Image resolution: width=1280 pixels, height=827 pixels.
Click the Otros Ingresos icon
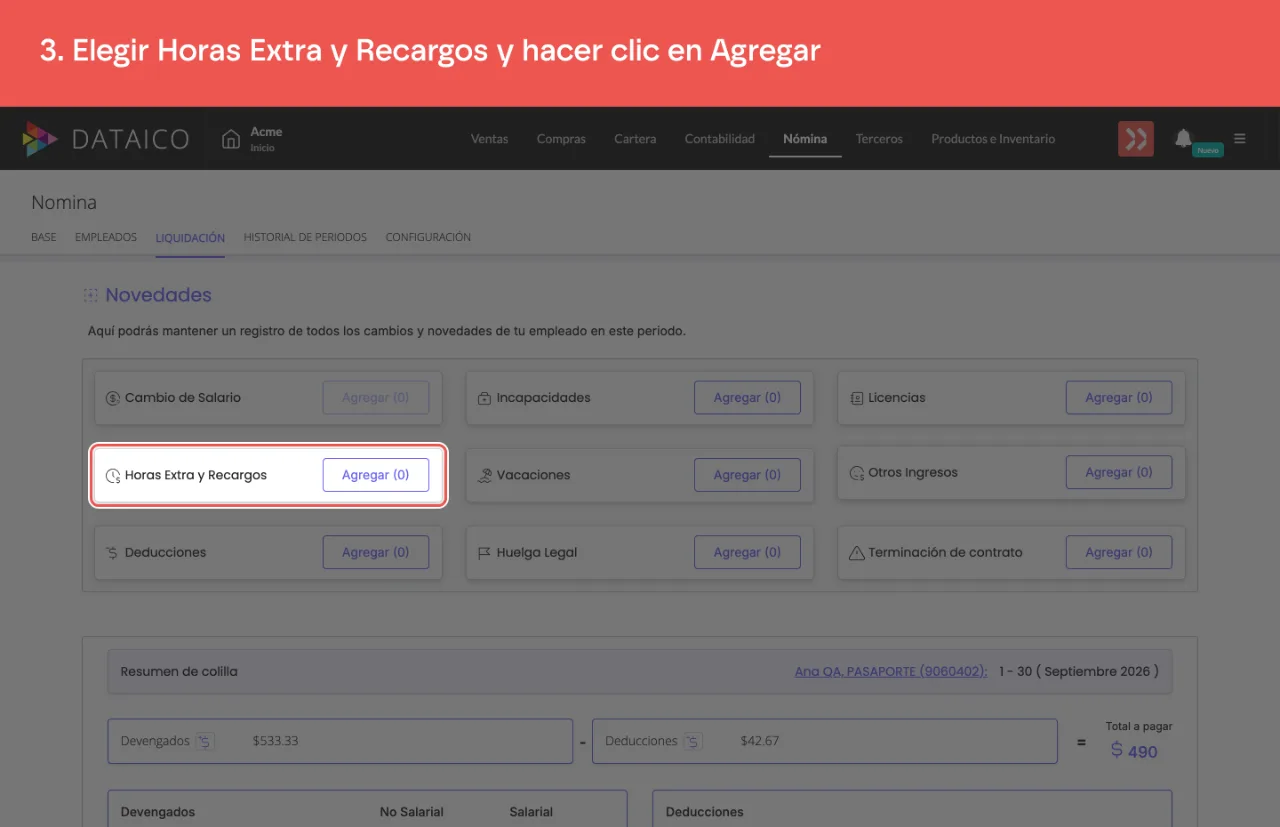[x=857, y=473]
